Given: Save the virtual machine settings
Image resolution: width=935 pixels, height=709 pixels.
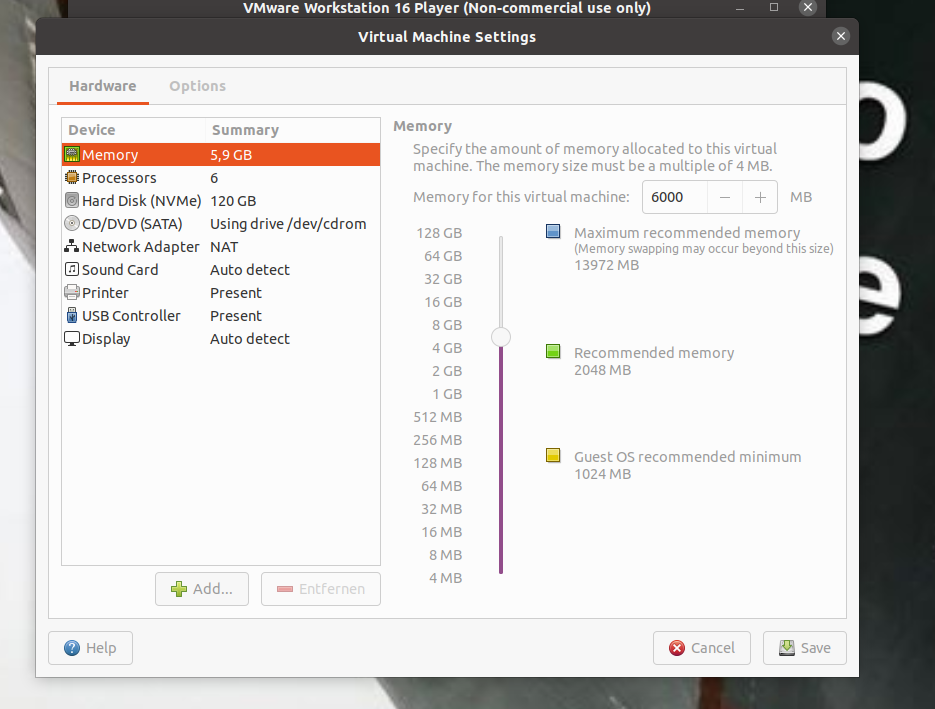Looking at the screenshot, I should 804,648.
